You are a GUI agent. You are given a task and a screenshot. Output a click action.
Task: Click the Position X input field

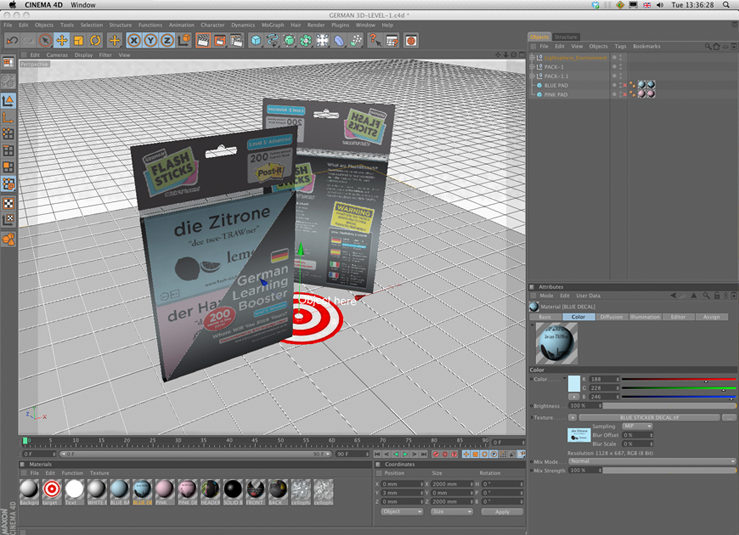(402, 484)
